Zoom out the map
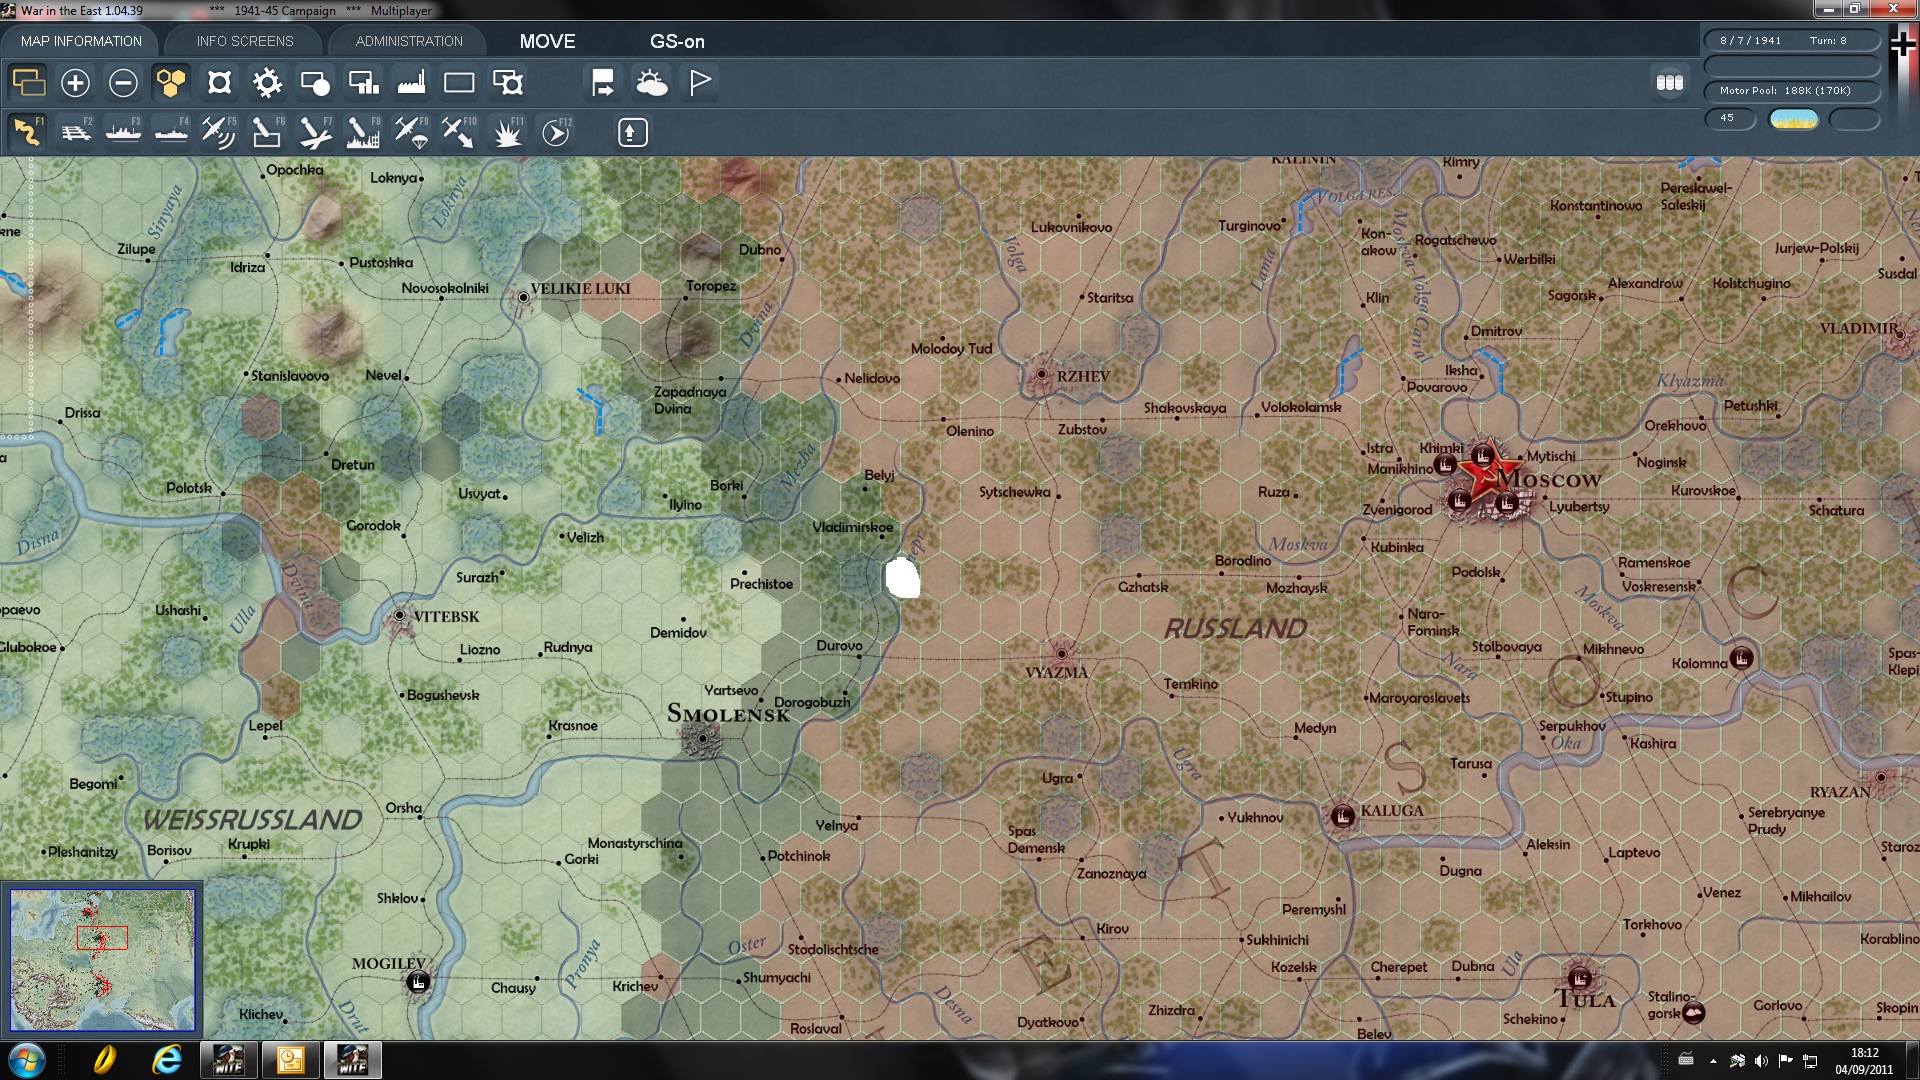1920x1080 pixels. click(x=123, y=82)
